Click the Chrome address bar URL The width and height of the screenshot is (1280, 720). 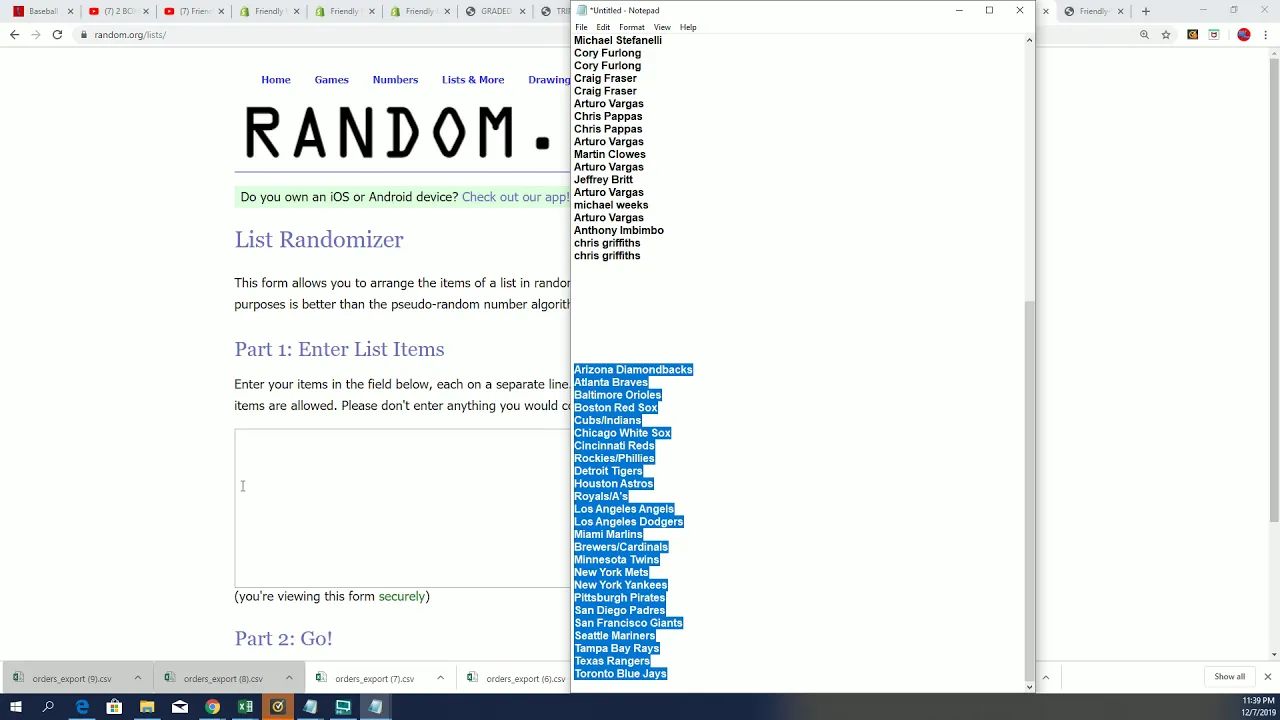pos(130,35)
